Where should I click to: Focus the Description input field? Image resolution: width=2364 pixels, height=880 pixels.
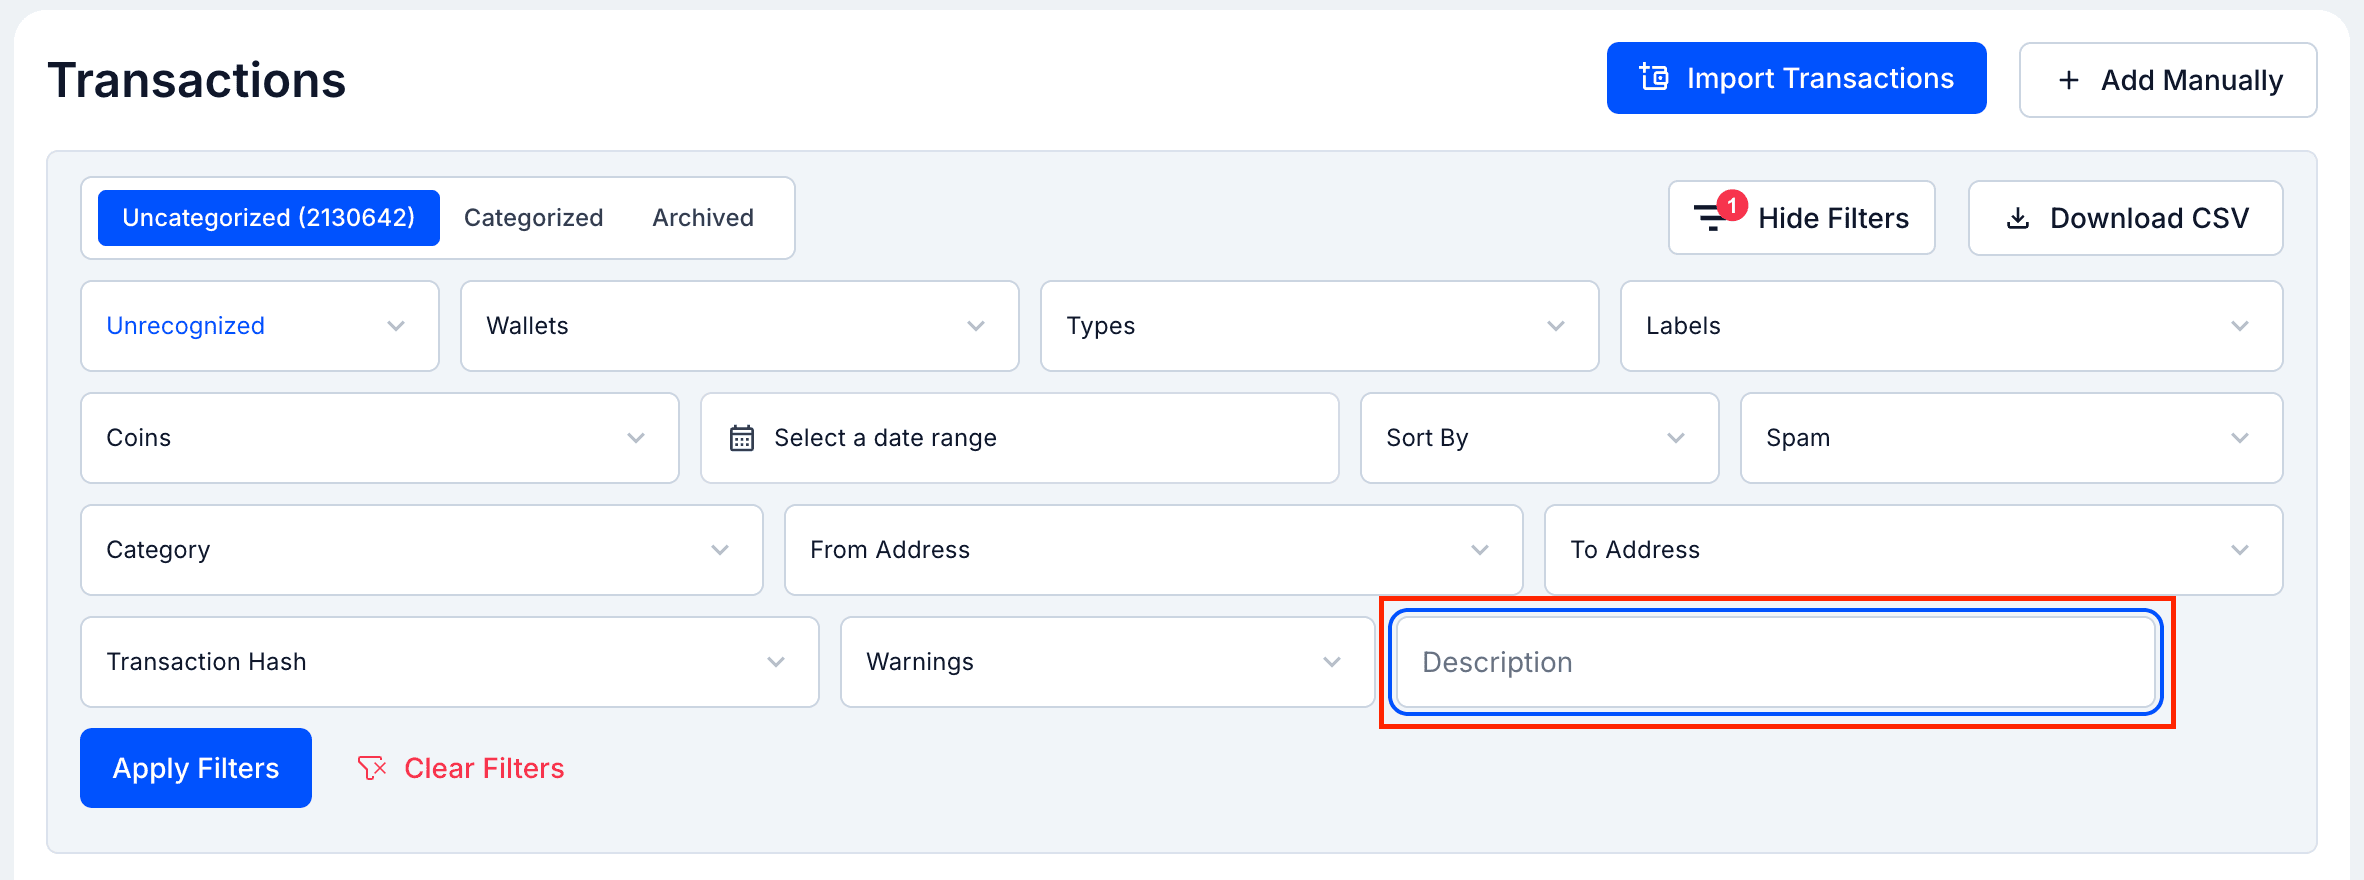1775,662
